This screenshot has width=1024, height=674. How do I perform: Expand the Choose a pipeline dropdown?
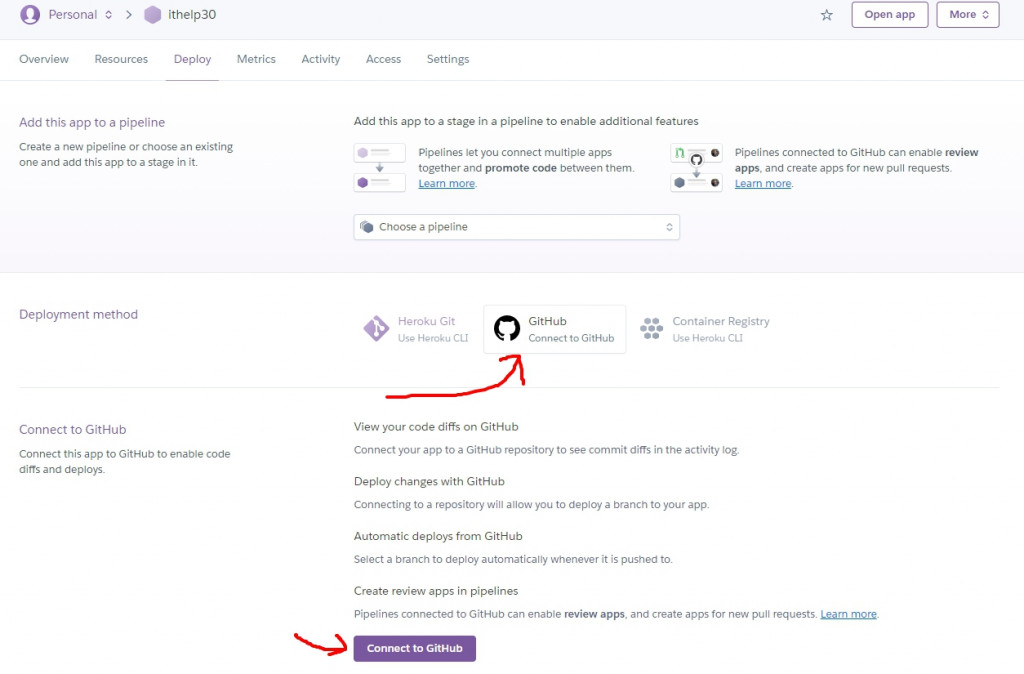(517, 227)
